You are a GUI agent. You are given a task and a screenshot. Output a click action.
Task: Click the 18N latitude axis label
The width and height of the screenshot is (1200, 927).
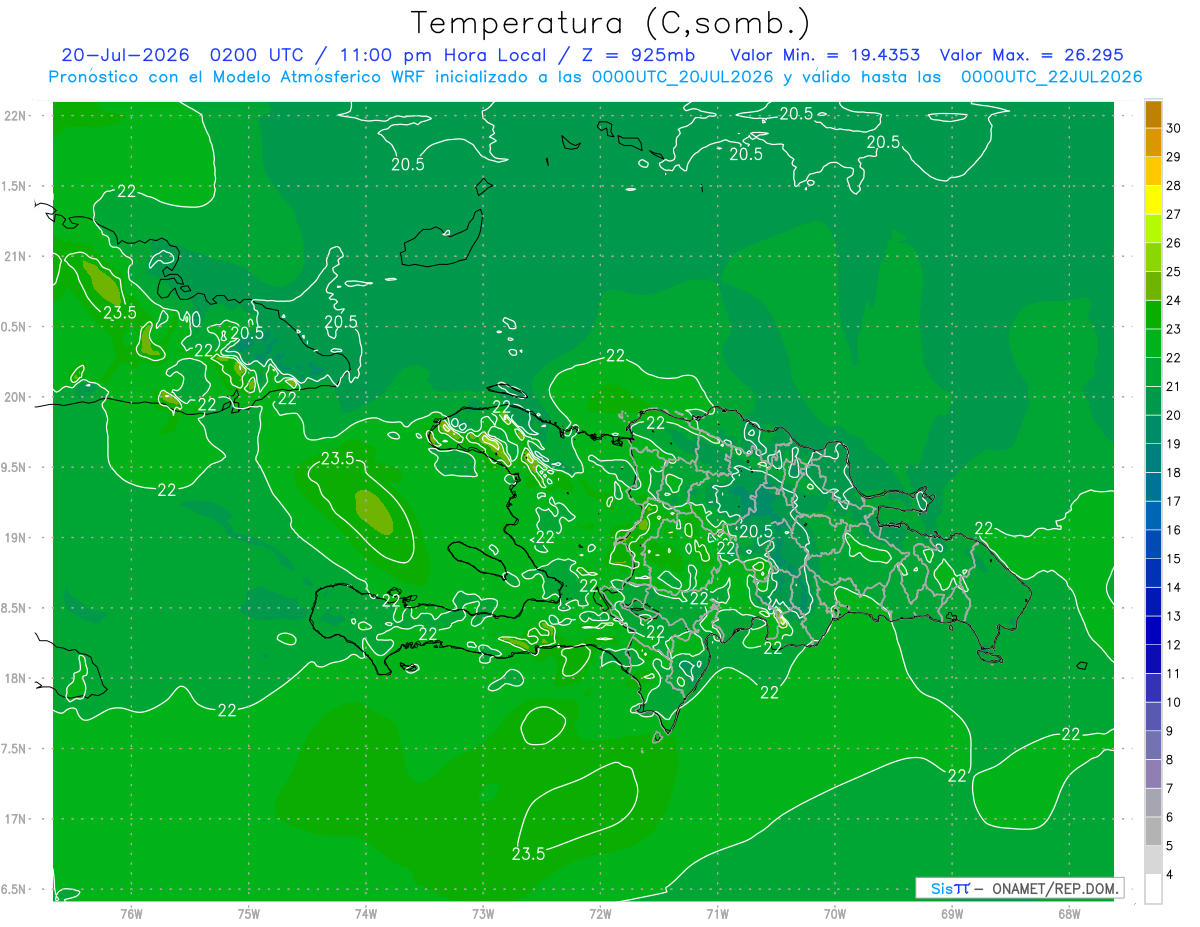[x=16, y=678]
